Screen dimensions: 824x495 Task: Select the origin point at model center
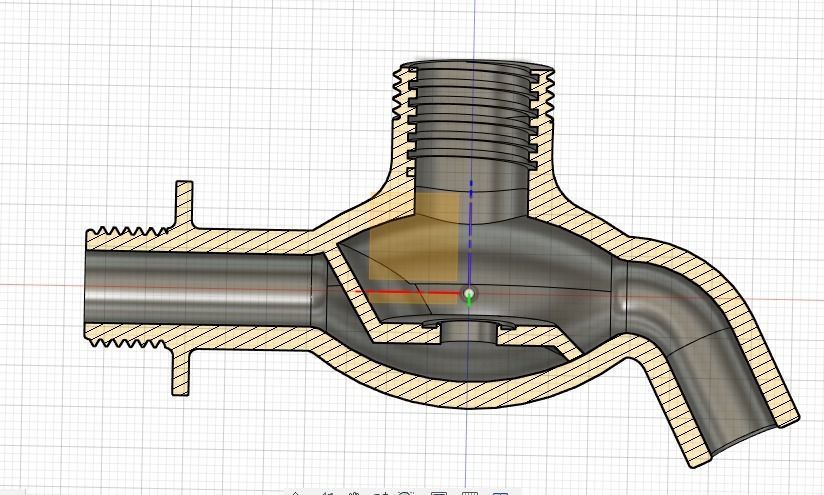pos(470,293)
